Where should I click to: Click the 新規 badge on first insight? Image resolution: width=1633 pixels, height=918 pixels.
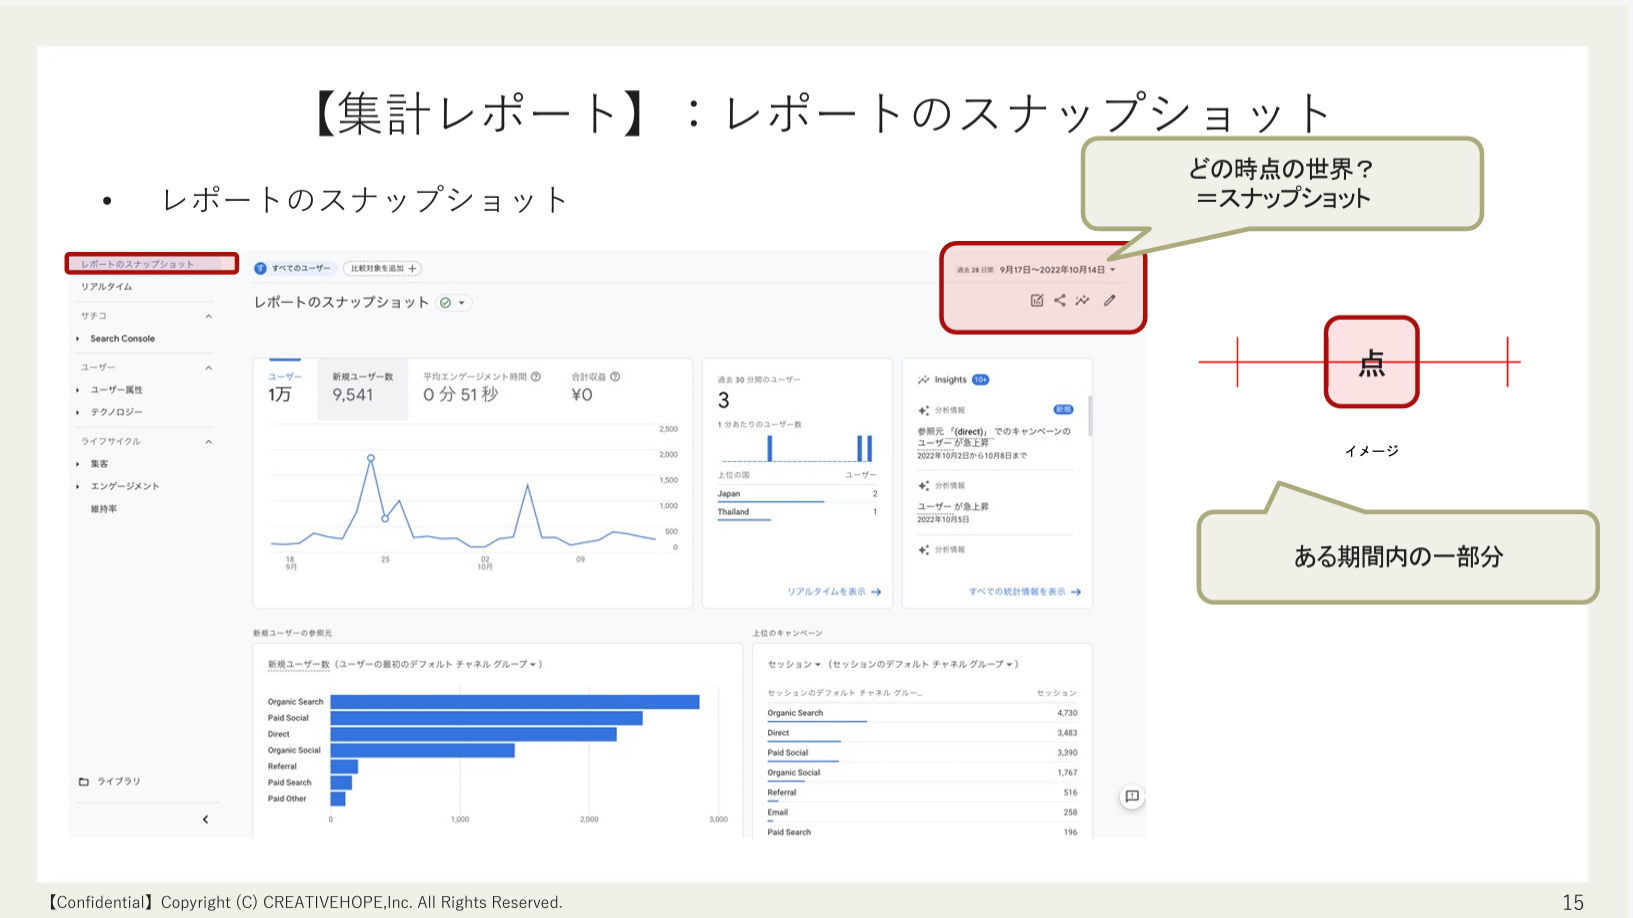(x=1063, y=410)
